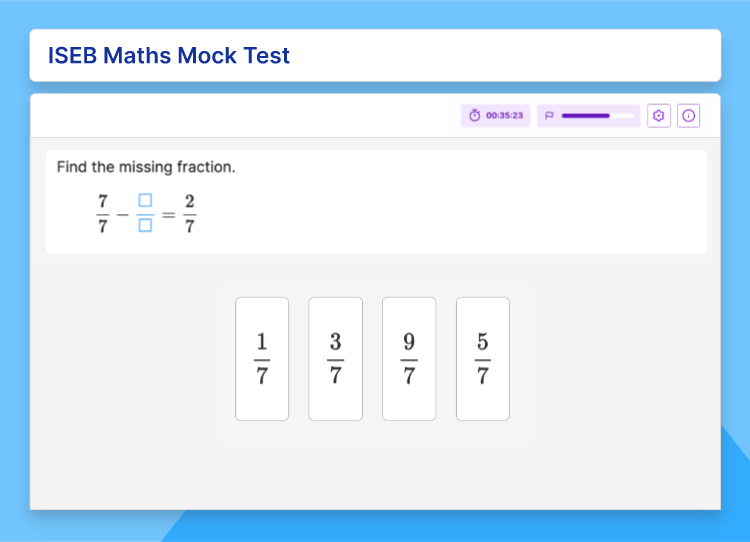Open settings with the gear icon
Viewport: 750px width, 542px height.
pyautogui.click(x=659, y=115)
